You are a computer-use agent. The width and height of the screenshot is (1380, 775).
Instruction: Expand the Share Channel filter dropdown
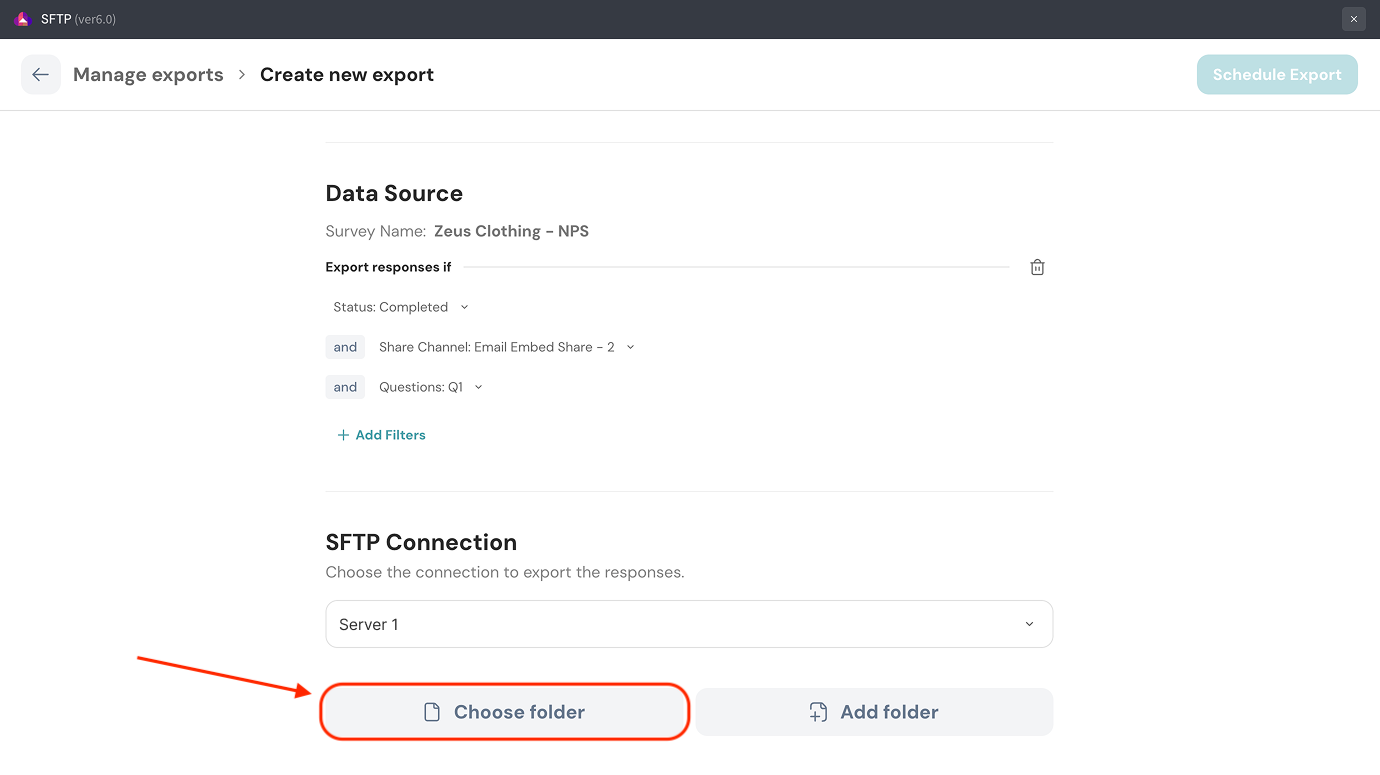(x=506, y=347)
